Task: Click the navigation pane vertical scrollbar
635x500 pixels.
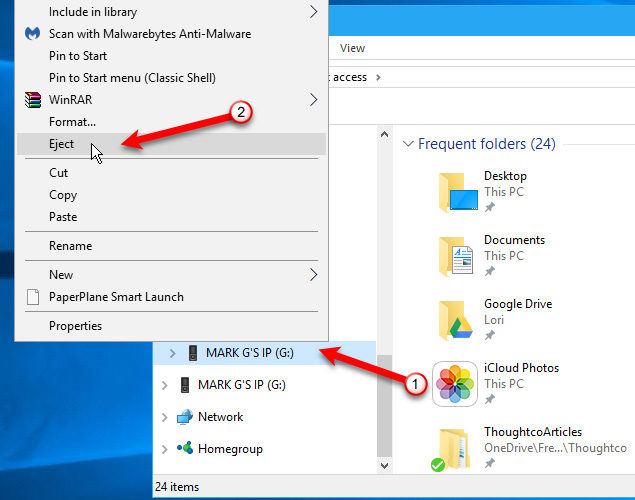Action: click(381, 300)
